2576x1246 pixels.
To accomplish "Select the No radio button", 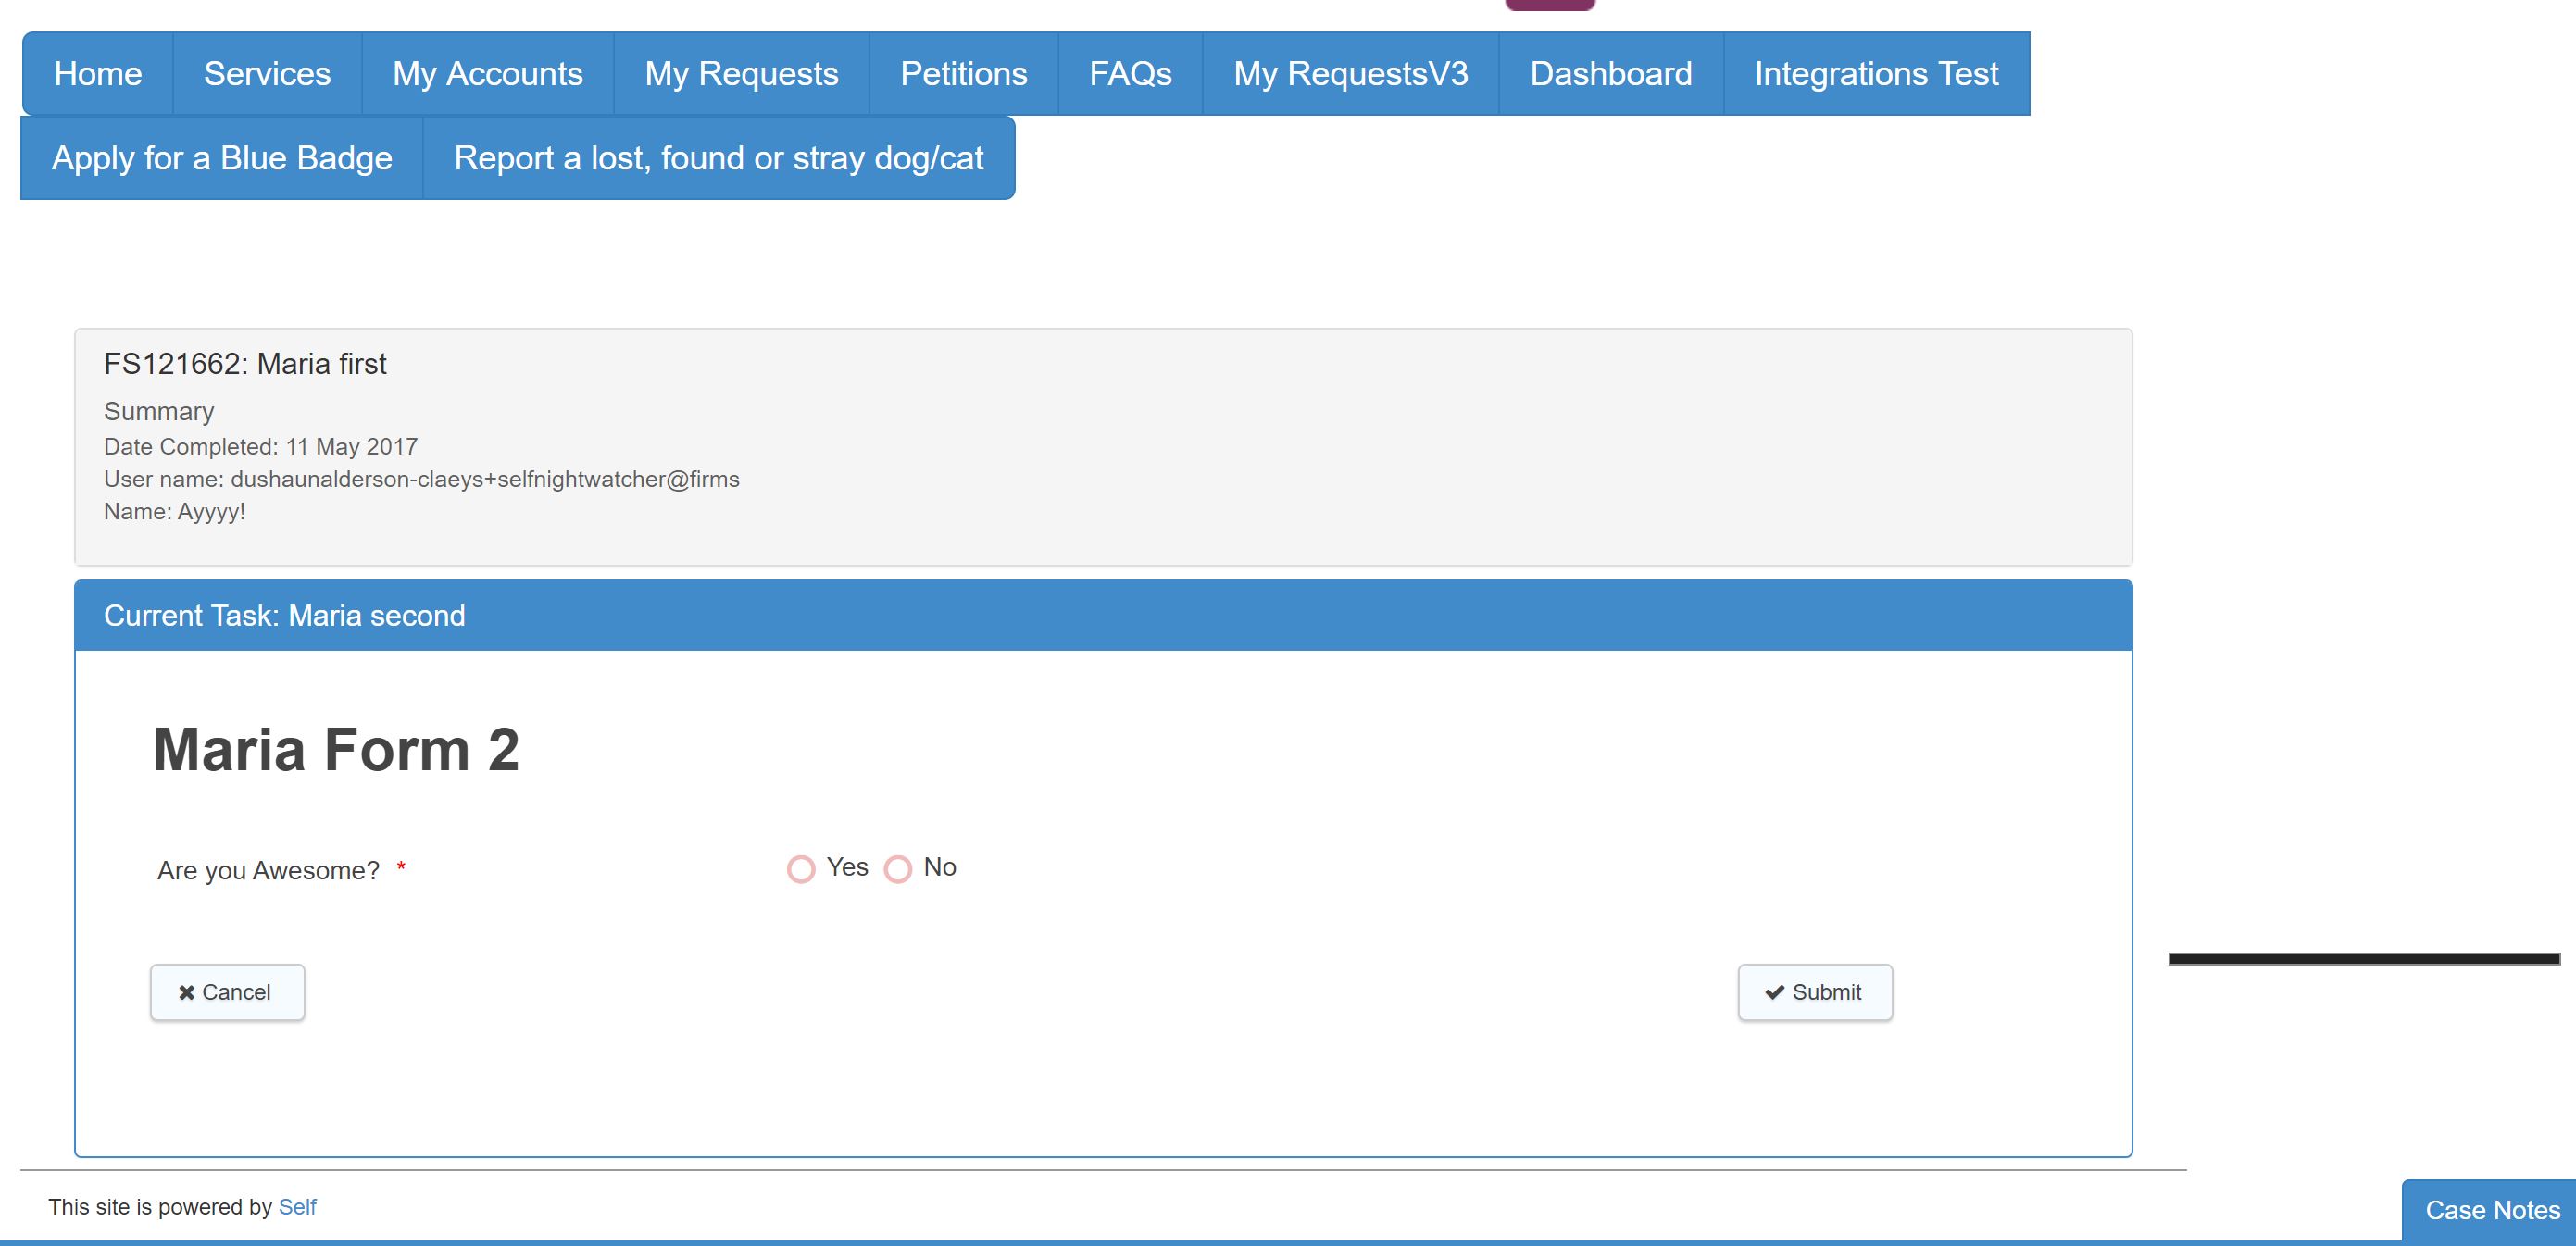I will coord(898,869).
